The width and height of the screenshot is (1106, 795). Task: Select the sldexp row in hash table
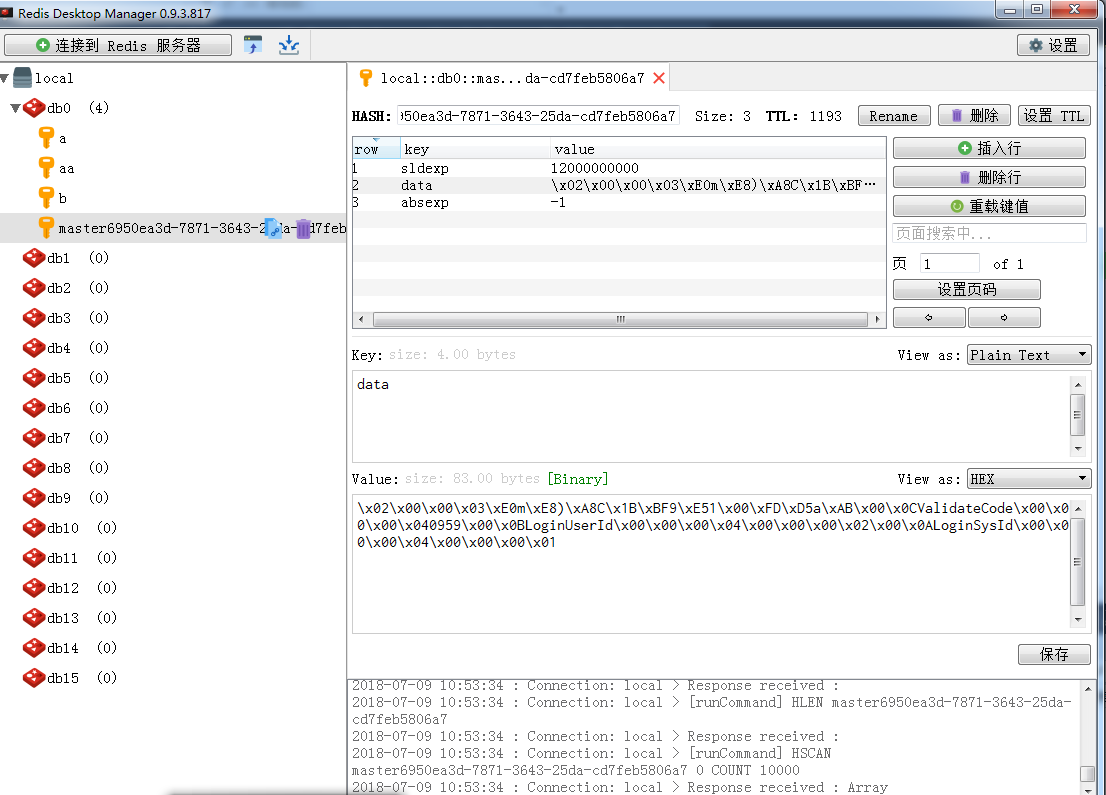(x=619, y=168)
